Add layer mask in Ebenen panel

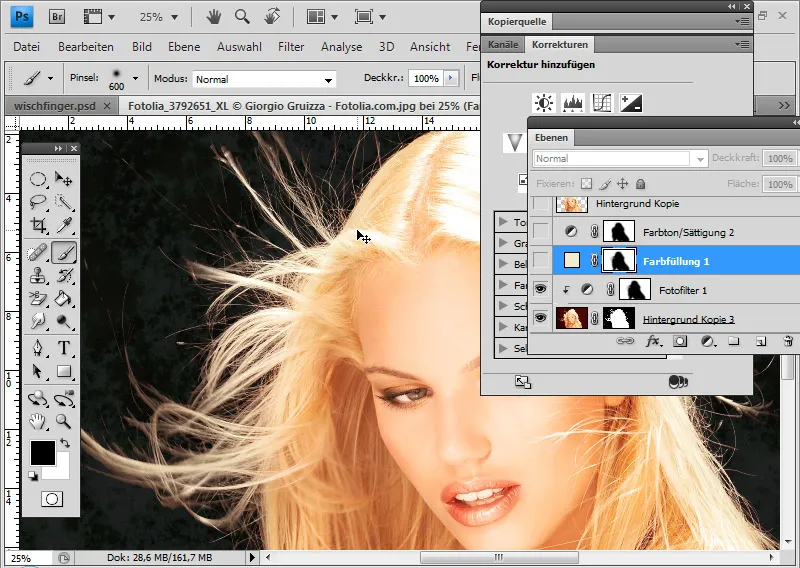[680, 341]
